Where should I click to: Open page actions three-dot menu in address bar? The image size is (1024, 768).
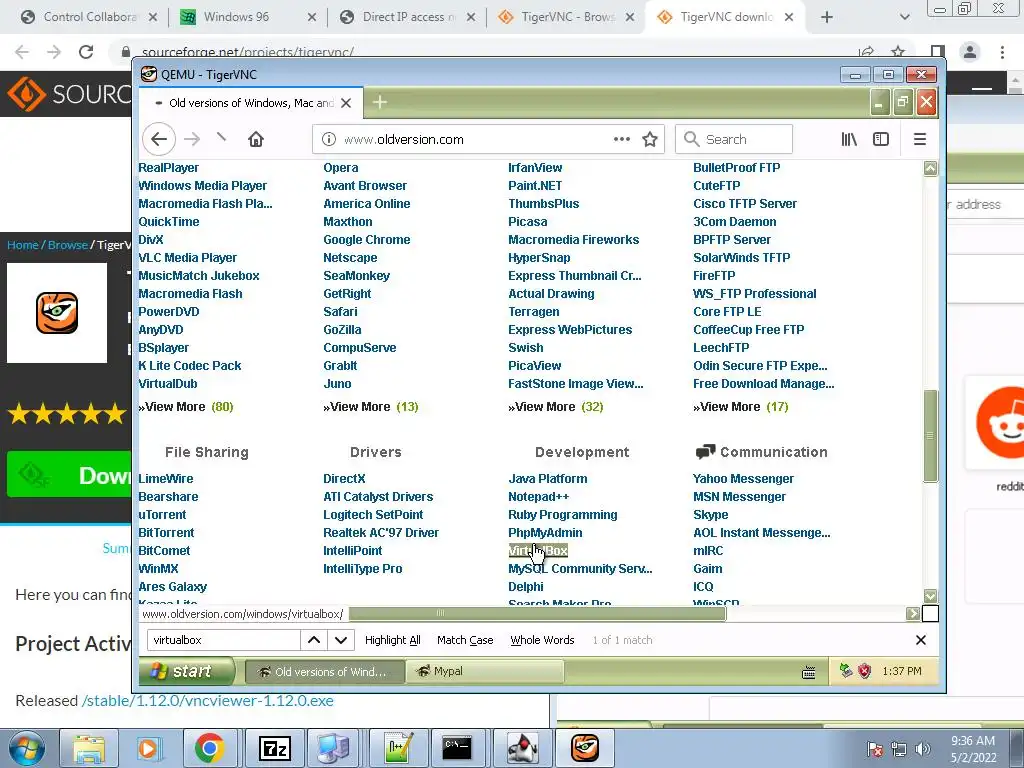click(x=622, y=139)
